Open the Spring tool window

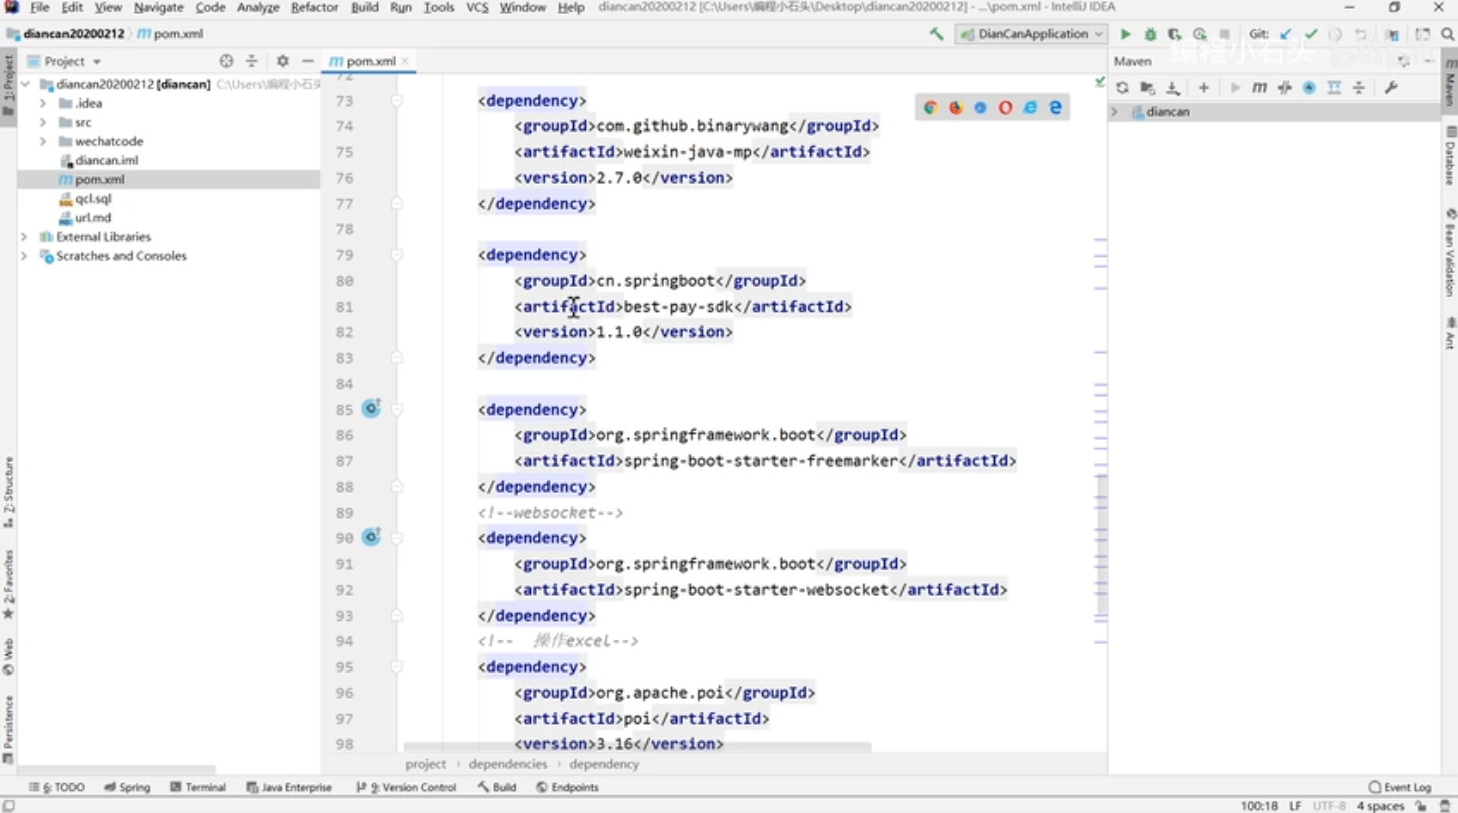(127, 787)
